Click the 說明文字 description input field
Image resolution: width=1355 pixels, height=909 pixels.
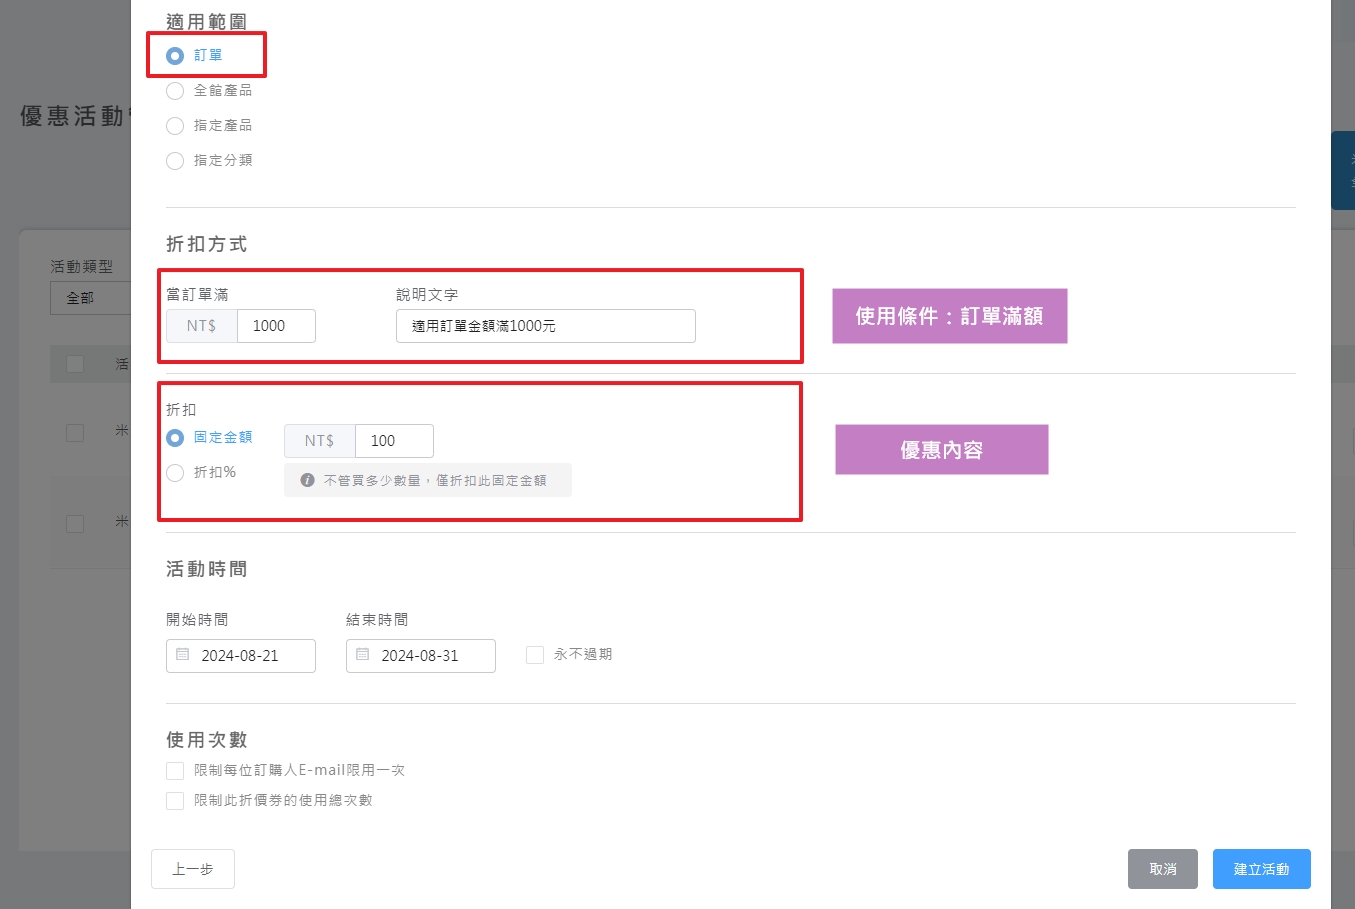(x=545, y=325)
